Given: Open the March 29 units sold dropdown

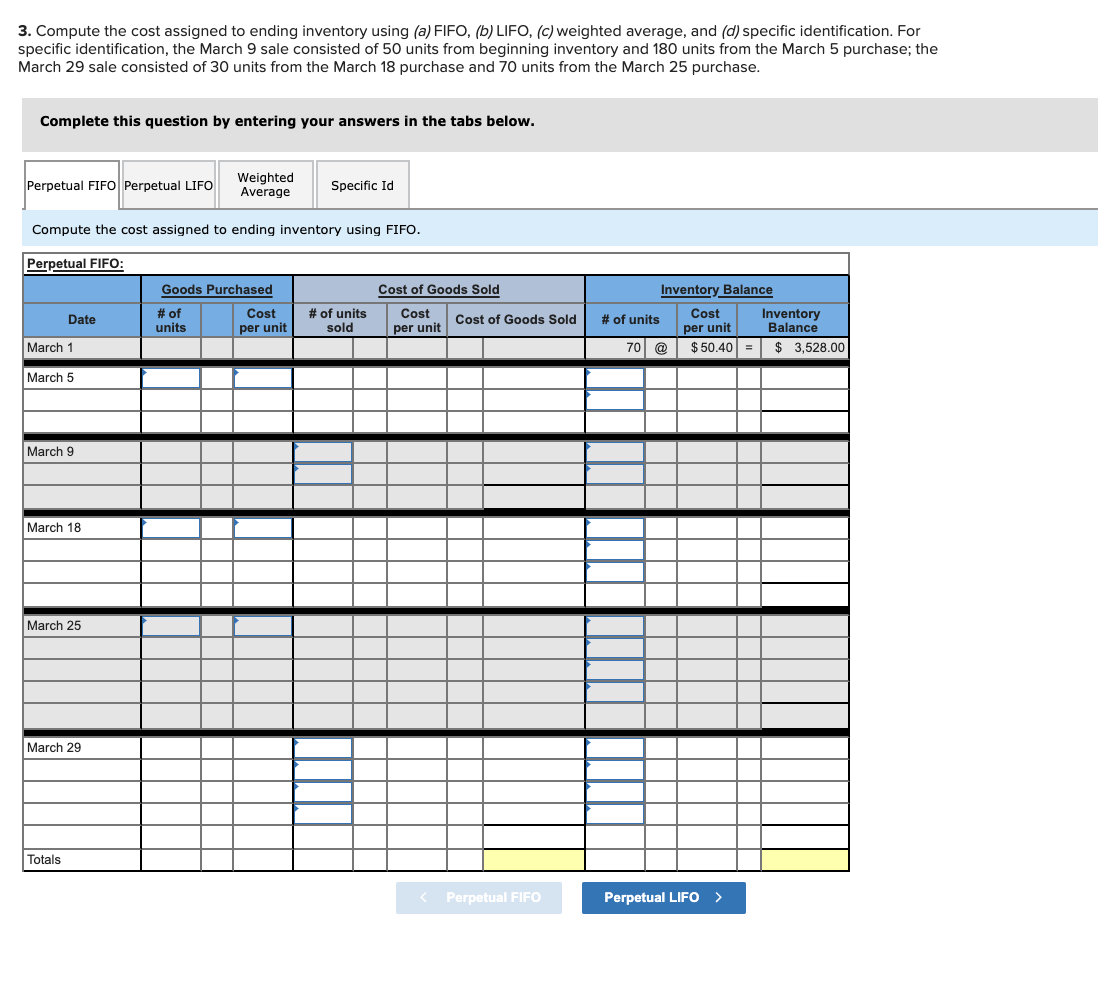Looking at the screenshot, I should pyautogui.click(x=321, y=747).
